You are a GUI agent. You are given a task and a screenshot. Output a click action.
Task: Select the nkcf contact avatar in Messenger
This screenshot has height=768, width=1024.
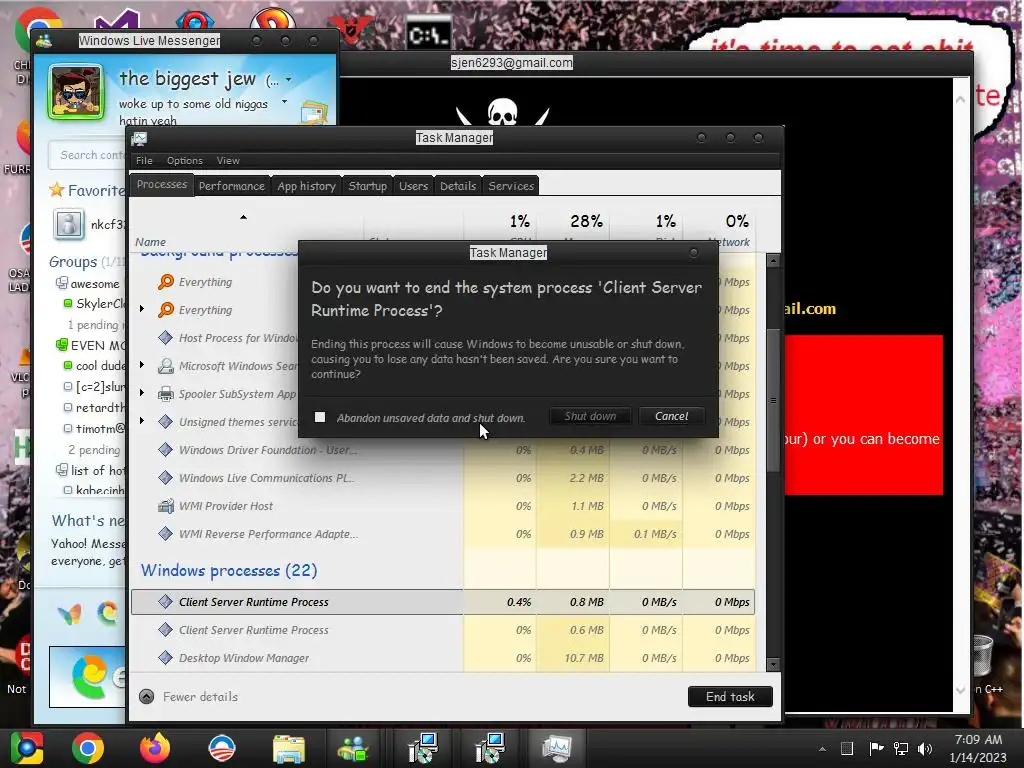pos(69,223)
